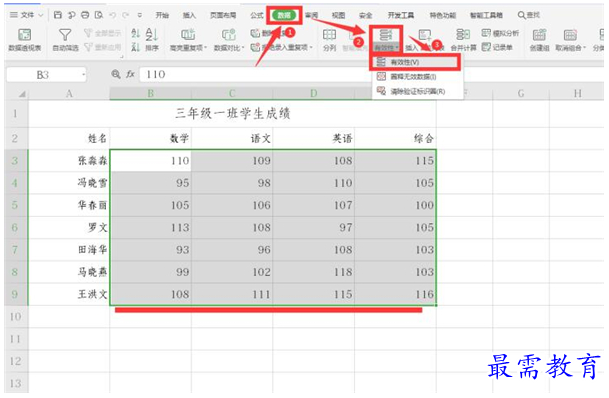Click the name cell 张淼淼
This screenshot has width=609, height=398.
69,161
